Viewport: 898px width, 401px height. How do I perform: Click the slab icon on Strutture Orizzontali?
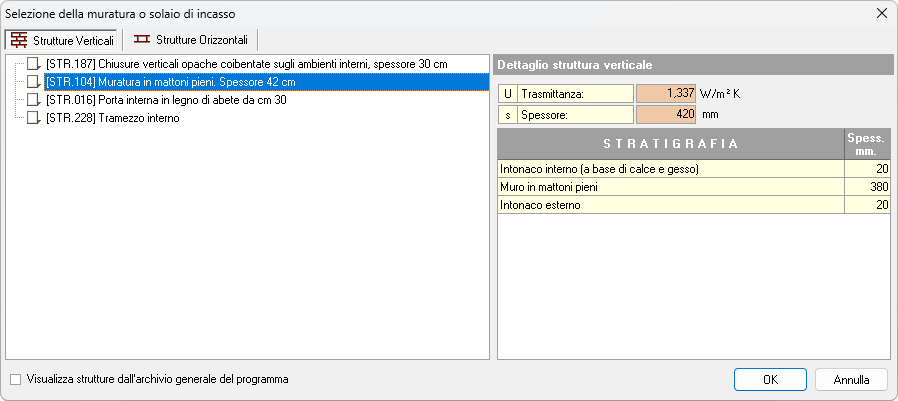pyautogui.click(x=141, y=39)
